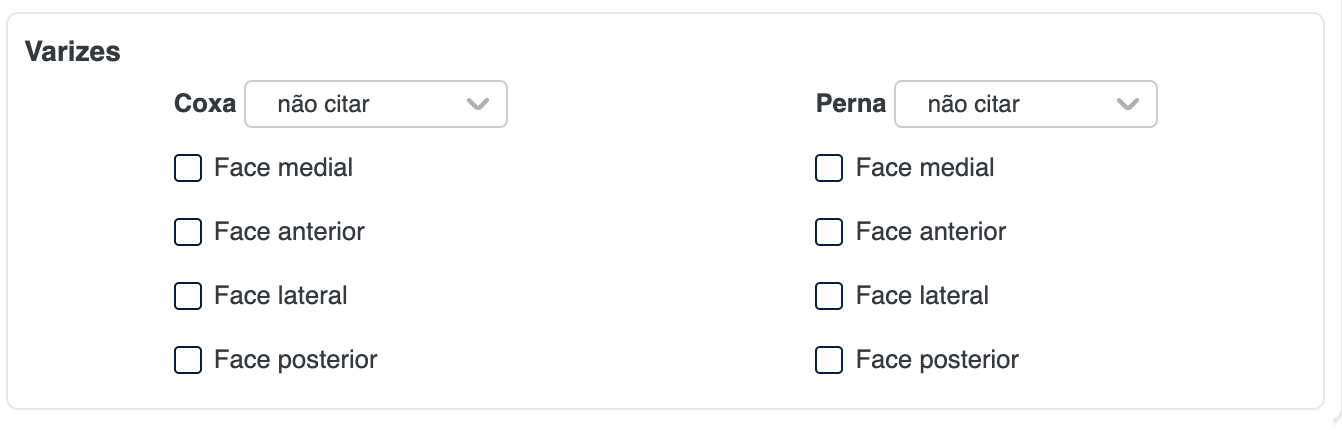The image size is (1342, 430).
Task: Click the chevron arrow in the Perna select
Action: (1128, 104)
